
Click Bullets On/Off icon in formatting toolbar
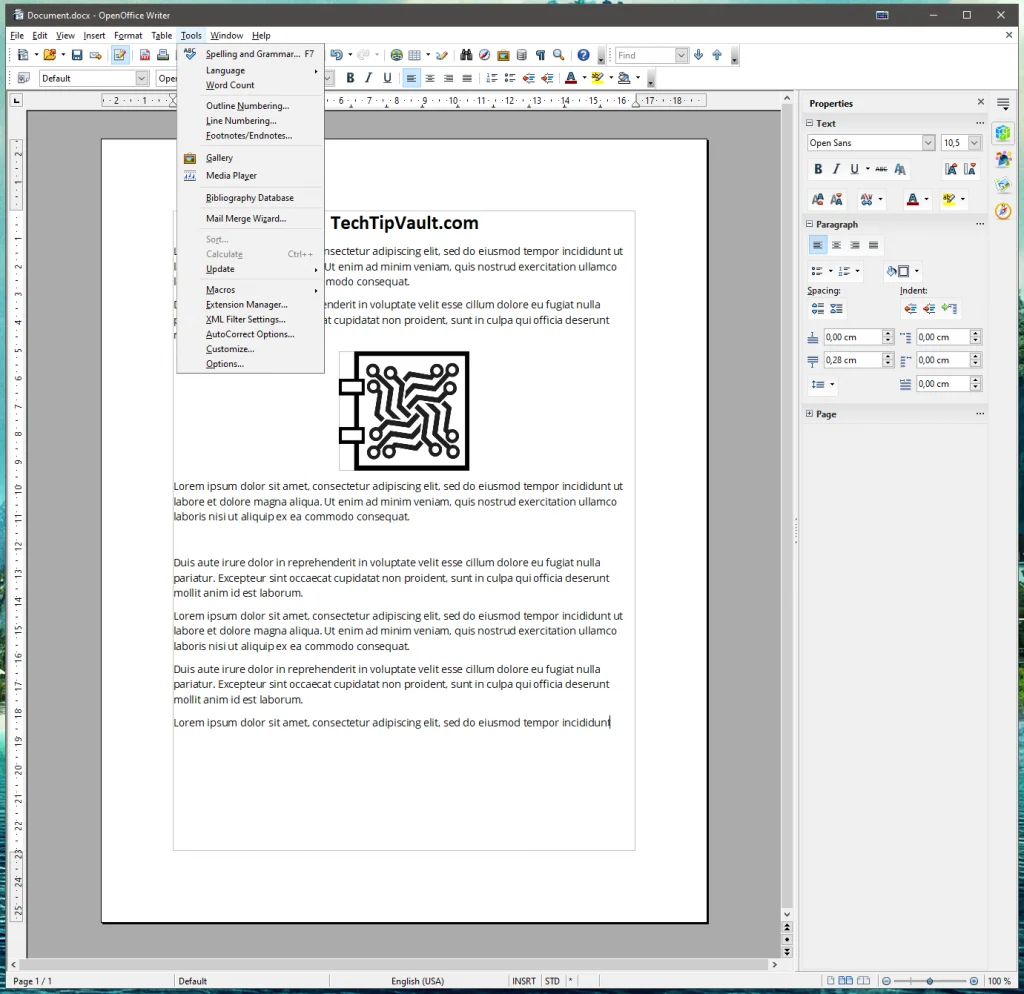point(510,78)
